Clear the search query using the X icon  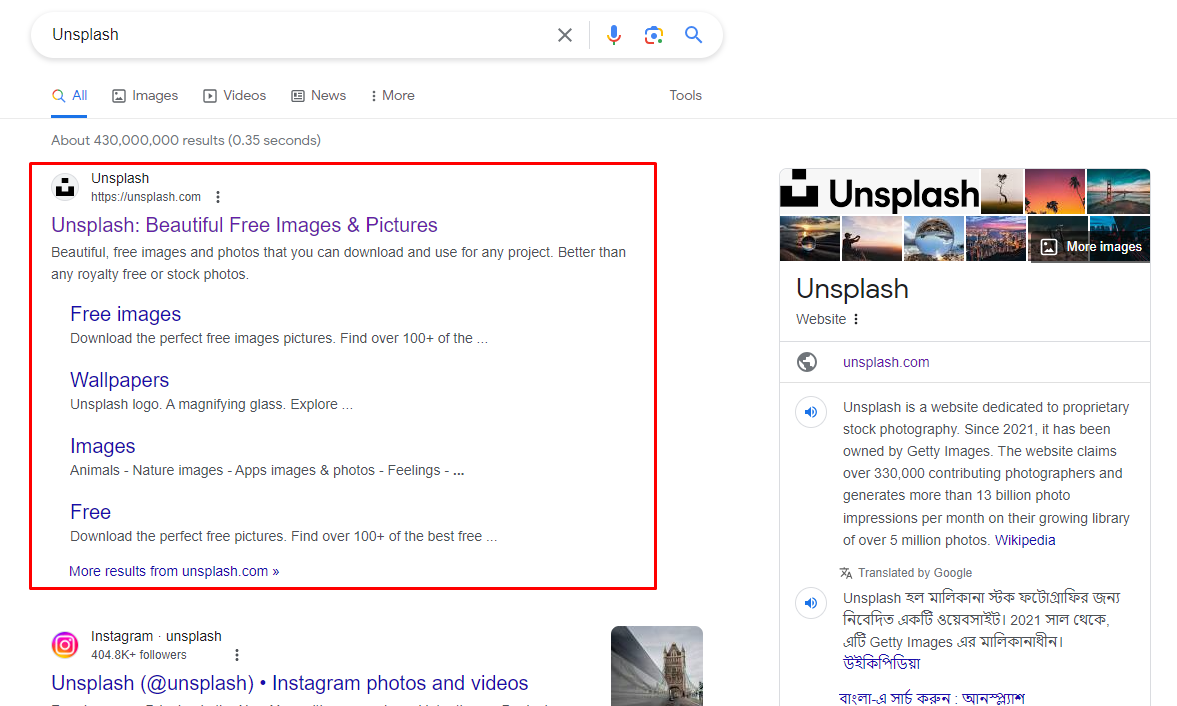(565, 34)
